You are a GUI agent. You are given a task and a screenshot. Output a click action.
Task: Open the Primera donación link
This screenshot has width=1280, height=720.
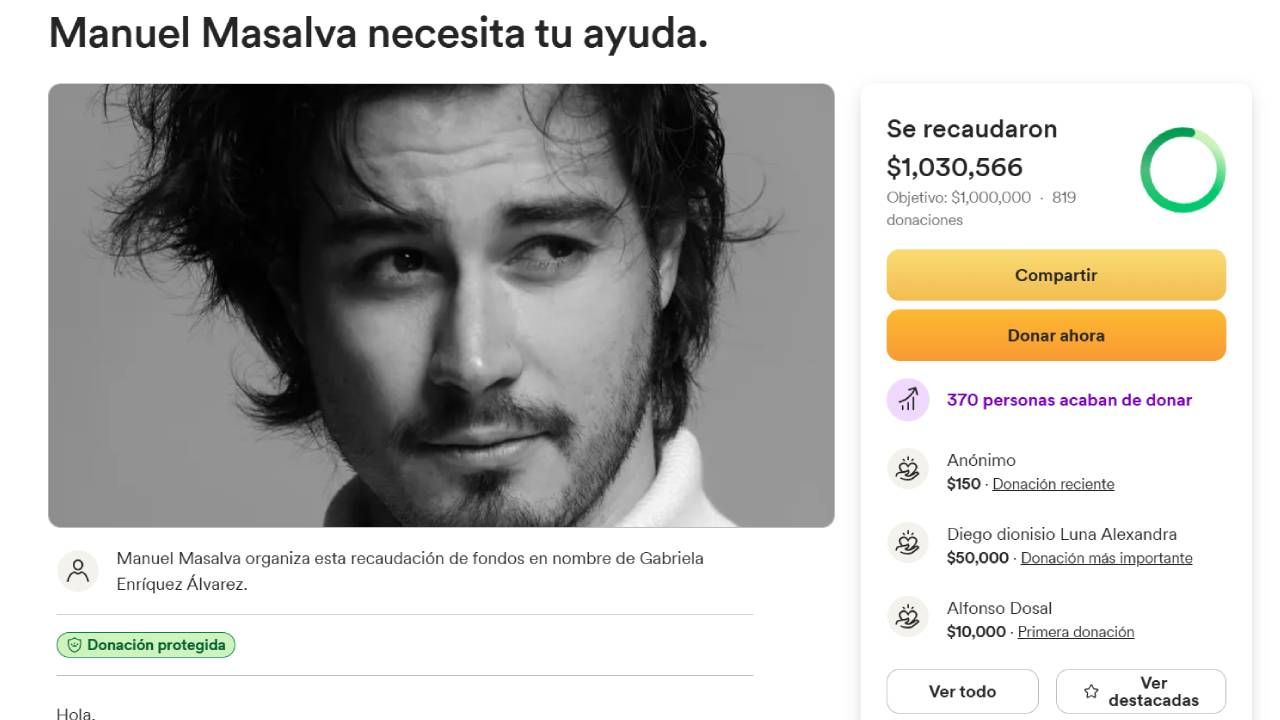tap(1076, 632)
